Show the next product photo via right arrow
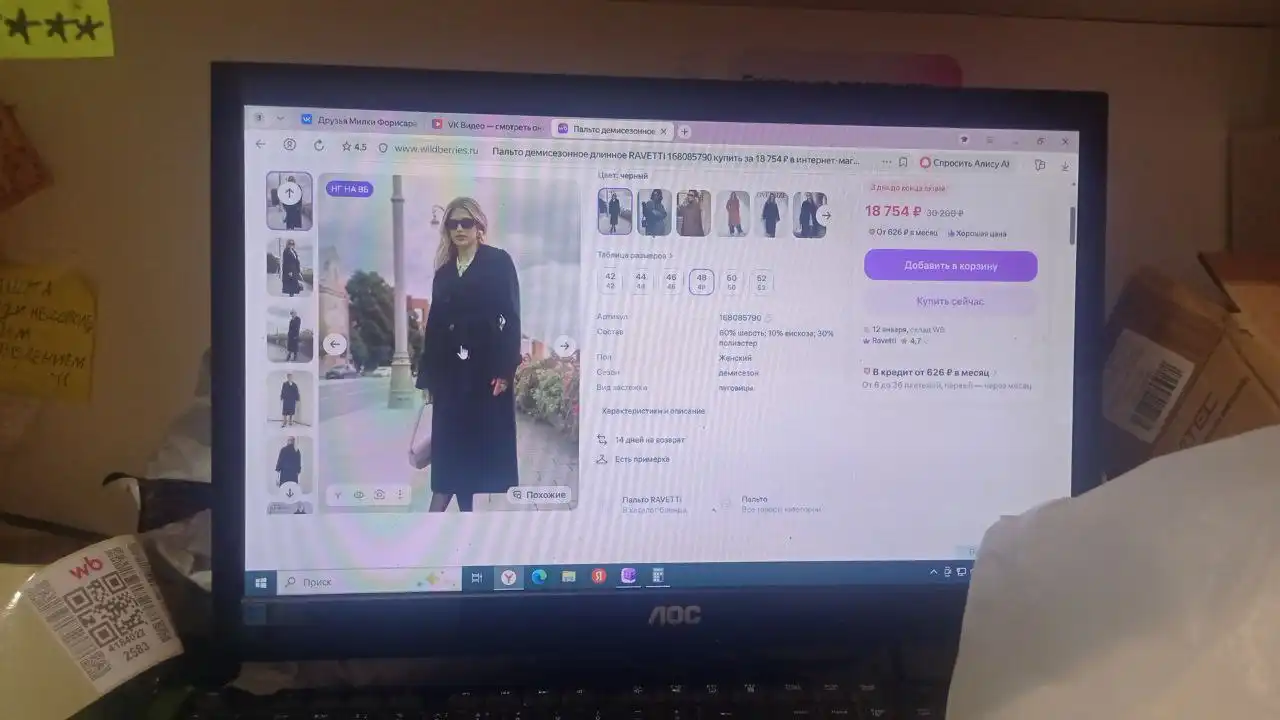This screenshot has height=720, width=1280. tap(565, 345)
